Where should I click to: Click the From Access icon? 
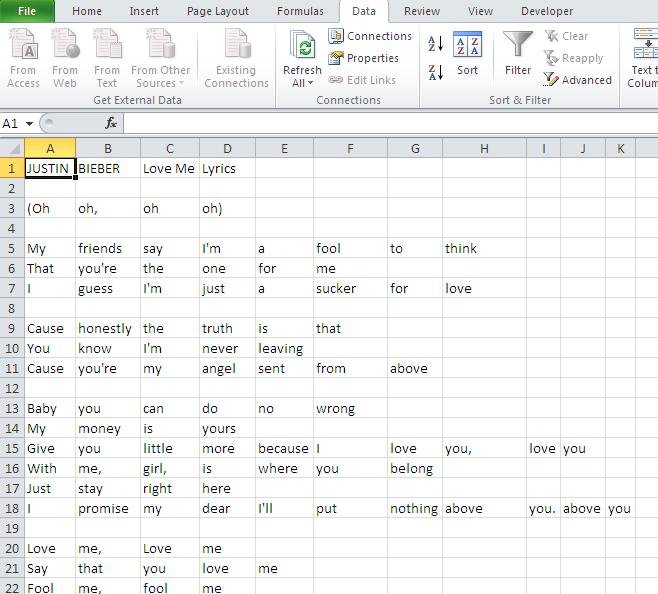(24, 58)
